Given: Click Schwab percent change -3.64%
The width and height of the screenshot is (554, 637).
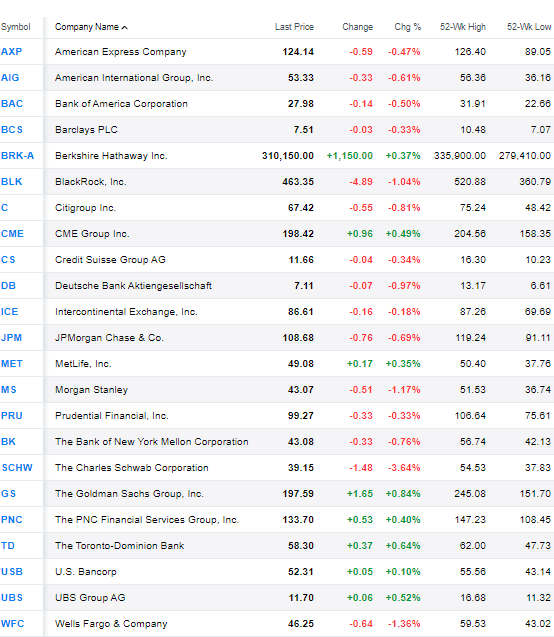Looking at the screenshot, I should 404,468.
